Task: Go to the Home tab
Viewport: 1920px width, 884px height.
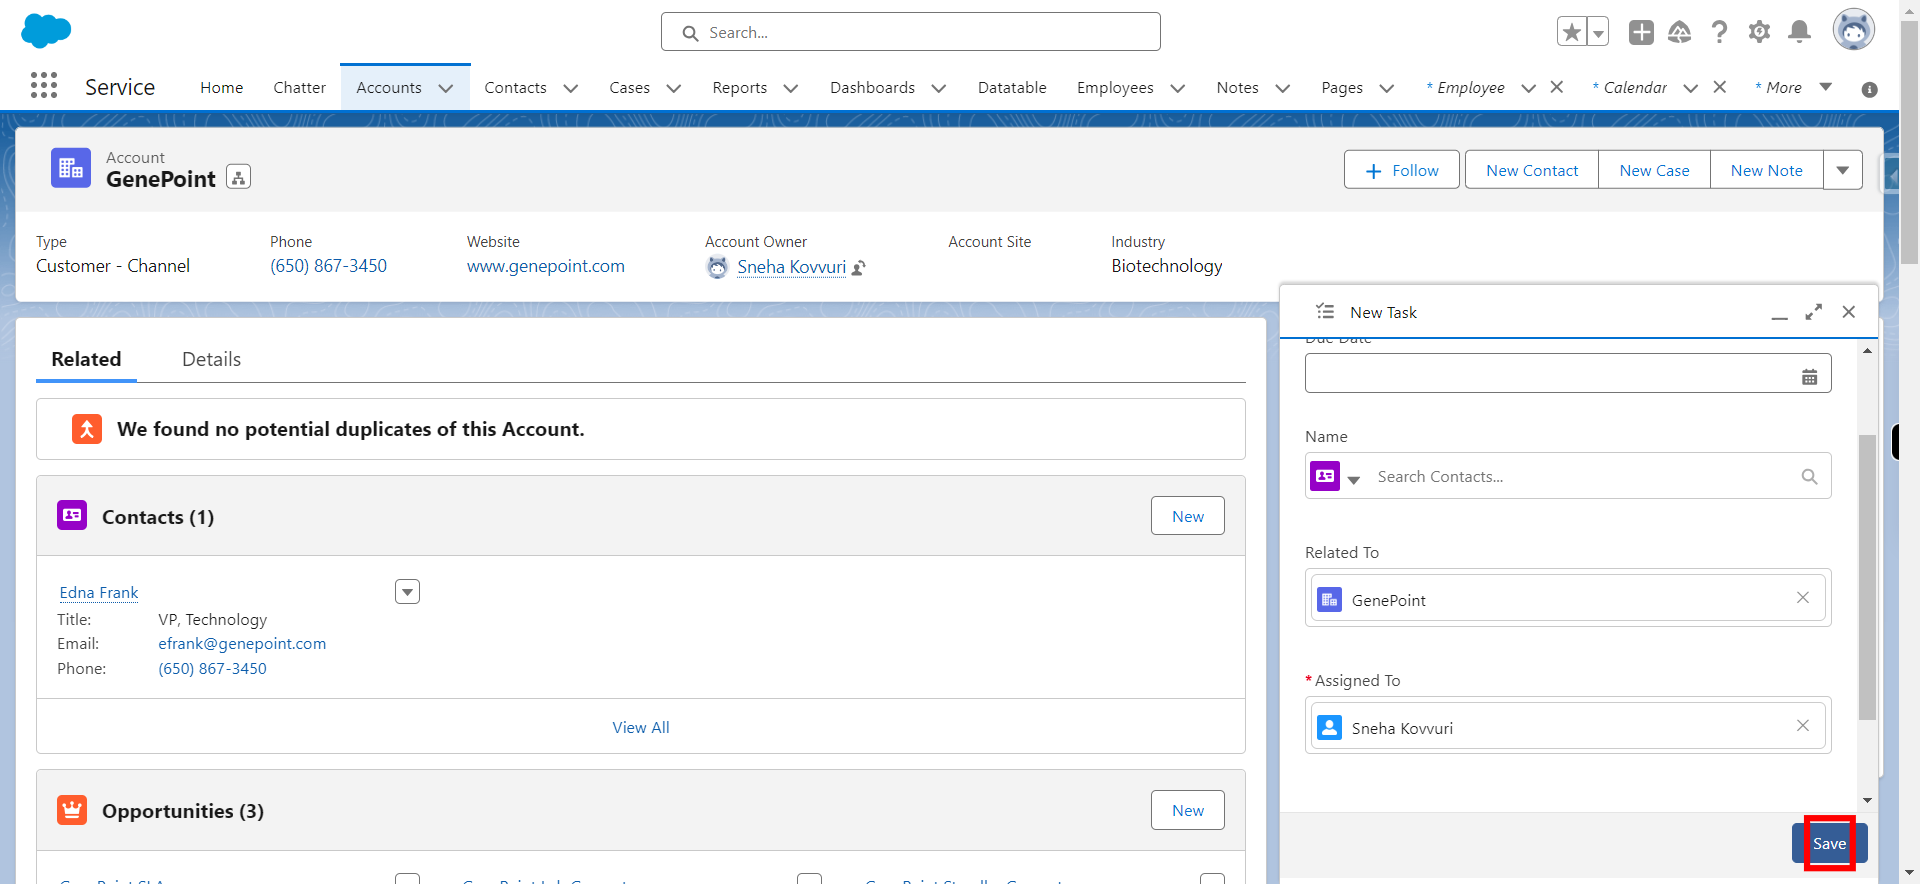Action: (221, 87)
